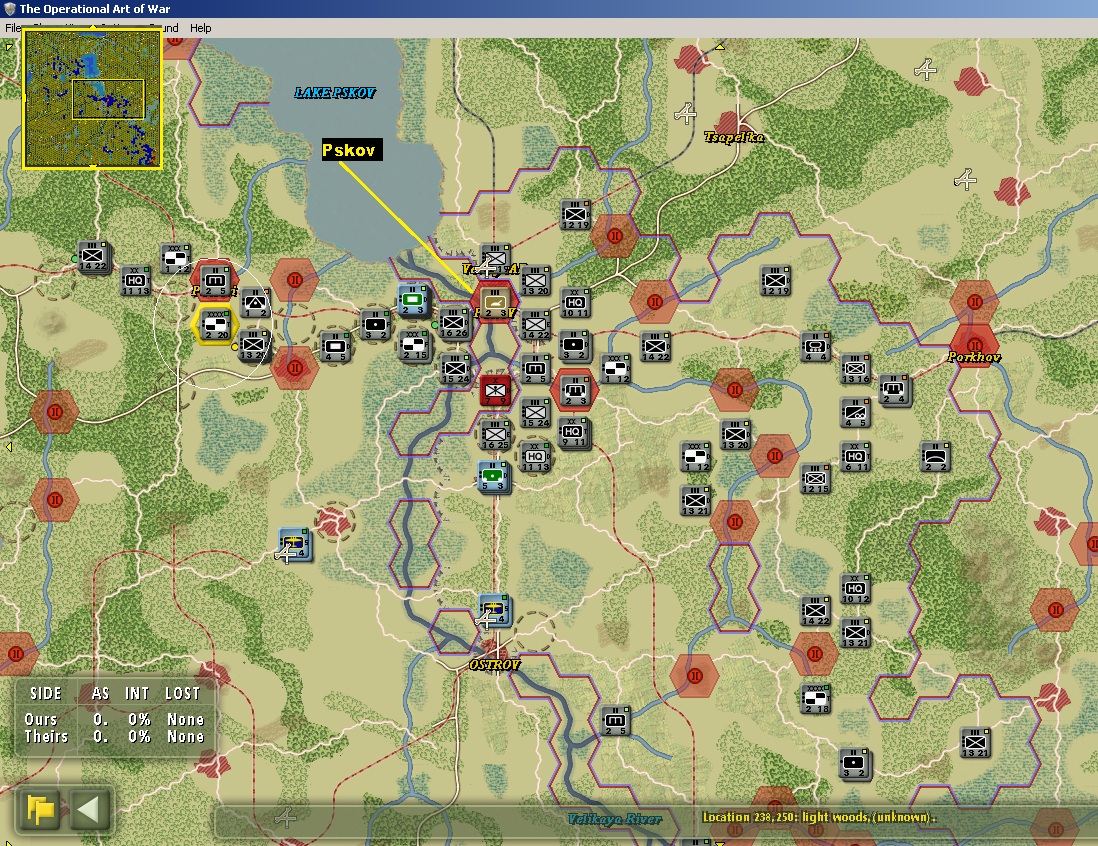Select the 16 26 infantry regiment
Screen dimensions: 1098x846
tap(454, 323)
